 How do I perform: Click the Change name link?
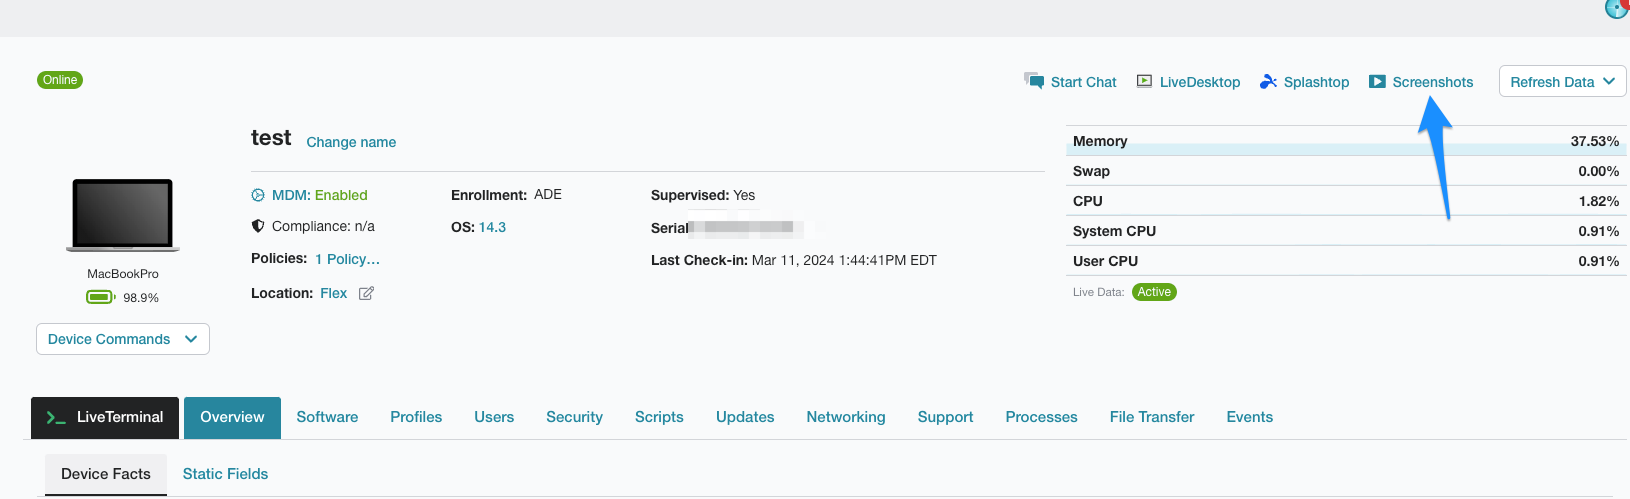coord(351,142)
